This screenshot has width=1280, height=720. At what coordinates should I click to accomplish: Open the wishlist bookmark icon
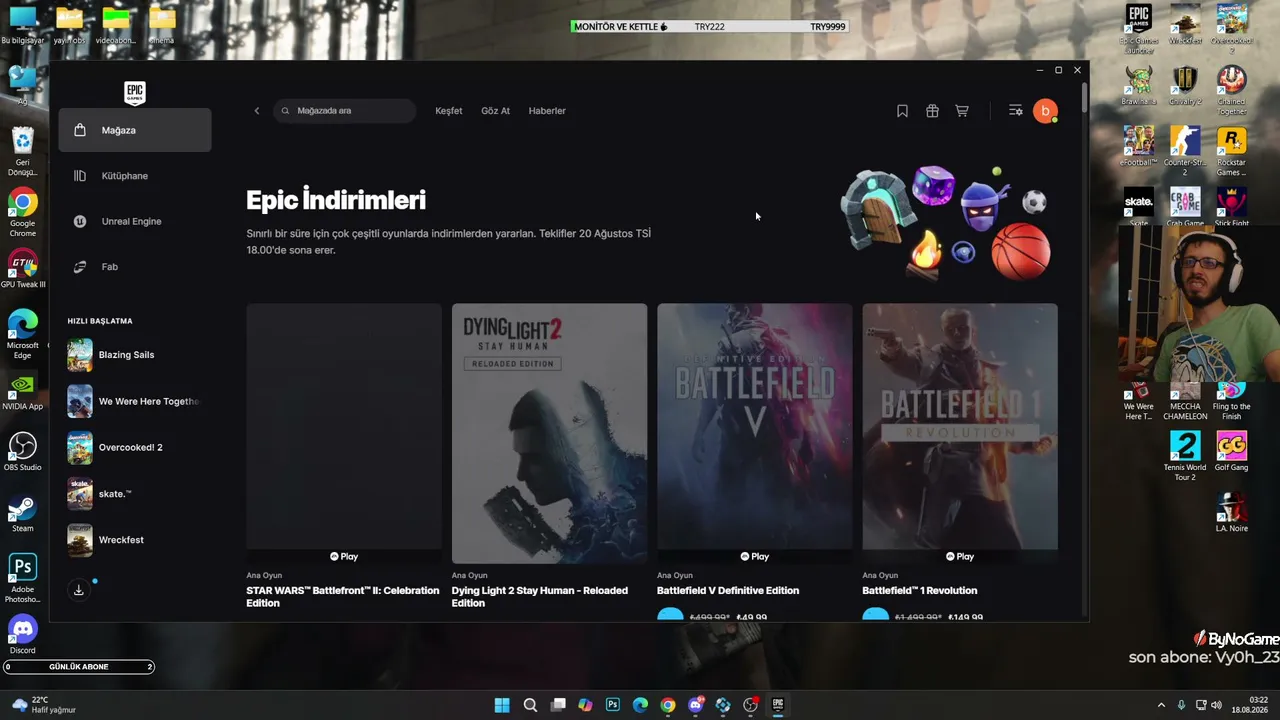pyautogui.click(x=902, y=111)
